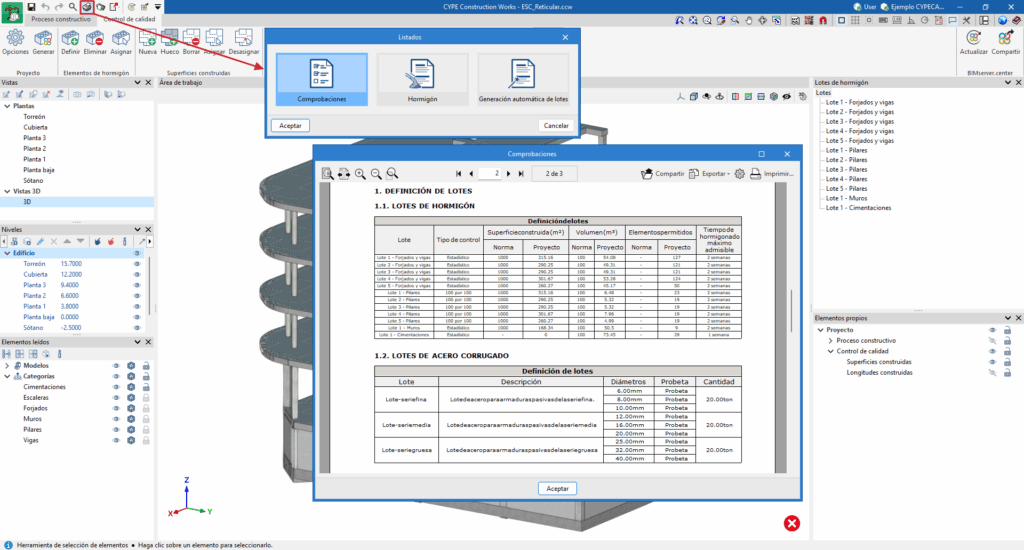Collapse the Edificio node in Niveles
1024x550 pixels.
pyautogui.click(x=7, y=253)
